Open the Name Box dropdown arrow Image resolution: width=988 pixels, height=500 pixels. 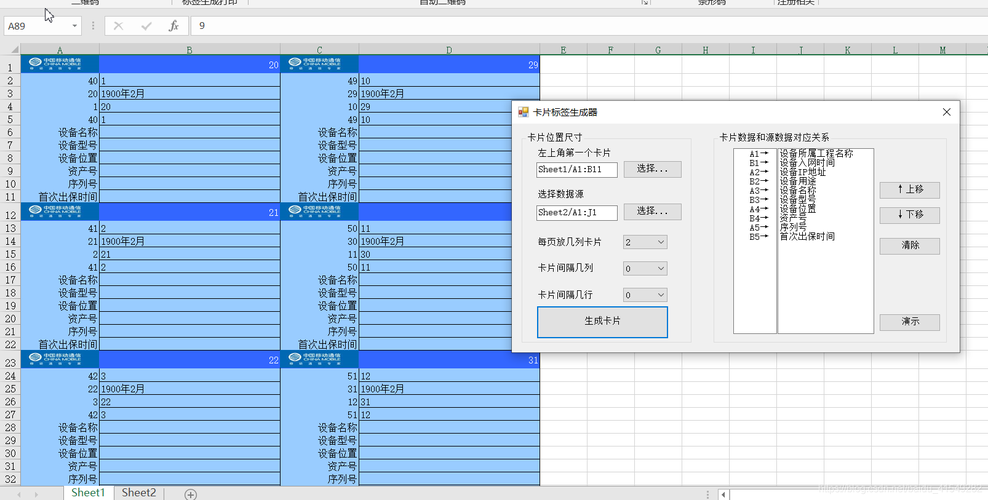pyautogui.click(x=75, y=26)
